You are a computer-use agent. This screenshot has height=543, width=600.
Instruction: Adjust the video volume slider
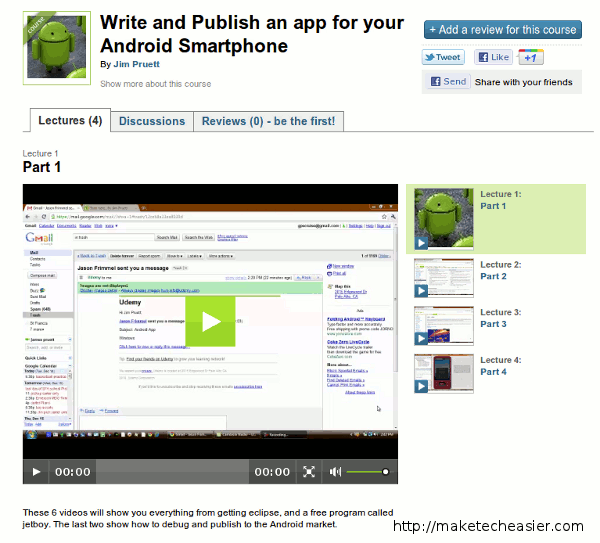[x=368, y=472]
